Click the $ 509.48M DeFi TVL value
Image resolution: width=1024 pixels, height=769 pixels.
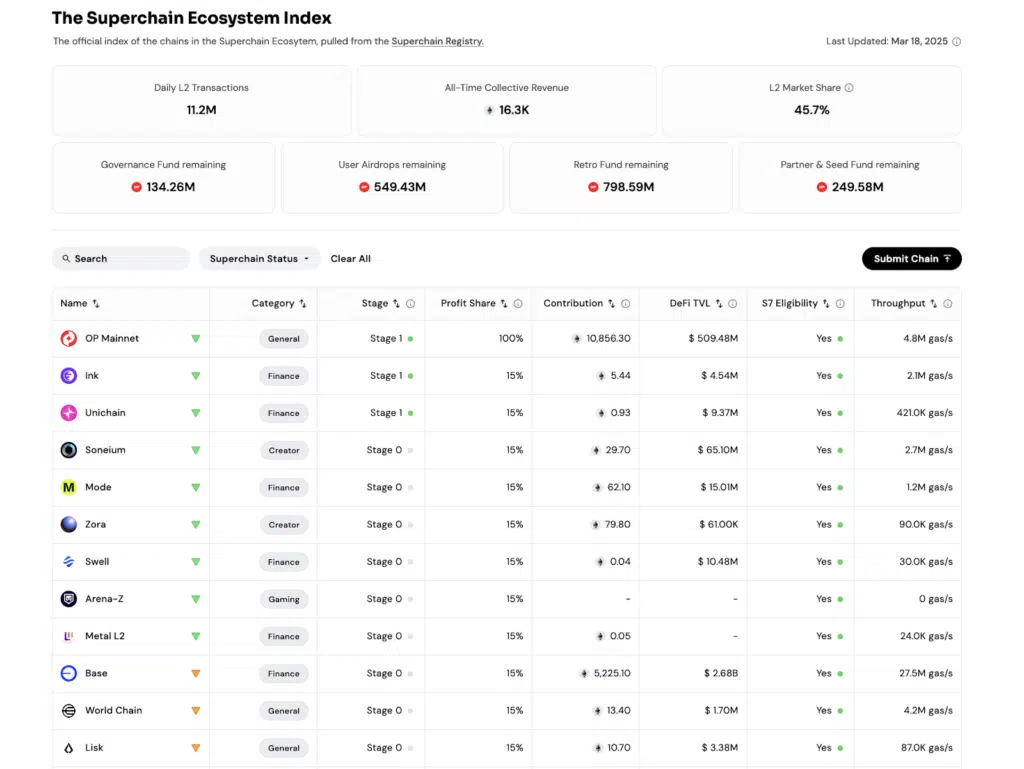point(713,338)
